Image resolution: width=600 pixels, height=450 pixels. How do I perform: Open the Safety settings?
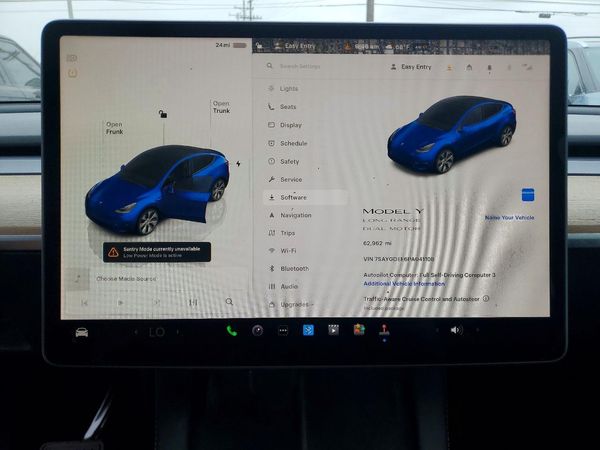tap(284, 161)
